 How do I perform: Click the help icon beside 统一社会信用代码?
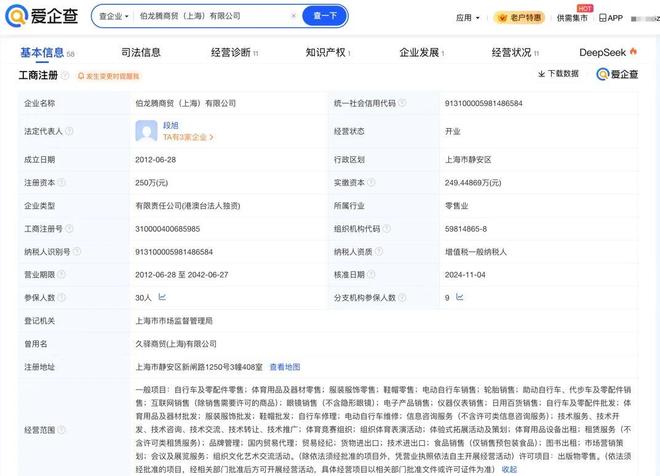point(402,103)
